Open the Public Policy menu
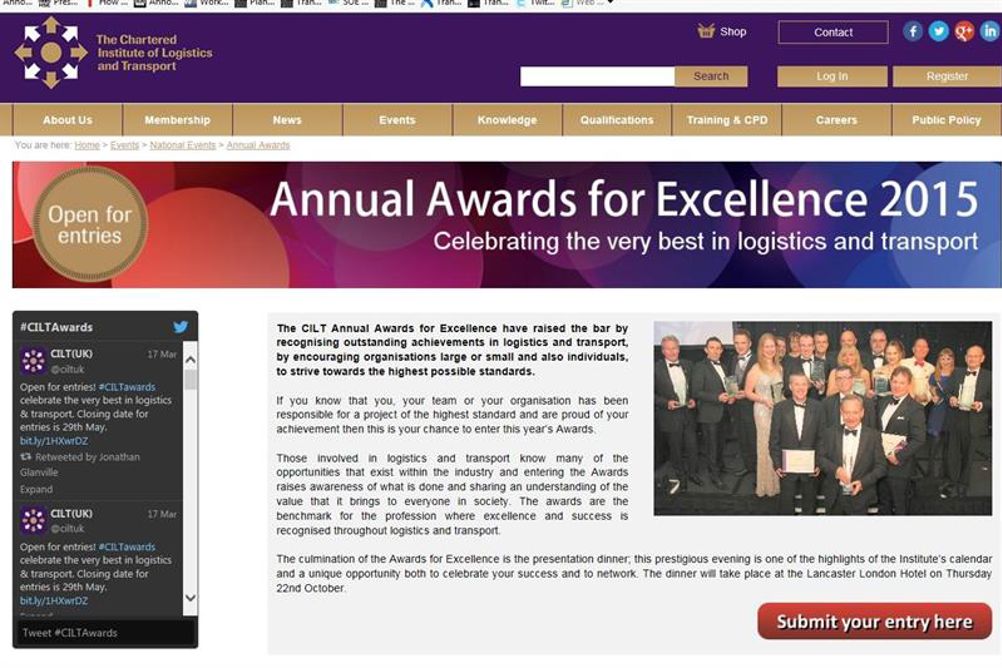The width and height of the screenshot is (1002, 668). [946, 120]
